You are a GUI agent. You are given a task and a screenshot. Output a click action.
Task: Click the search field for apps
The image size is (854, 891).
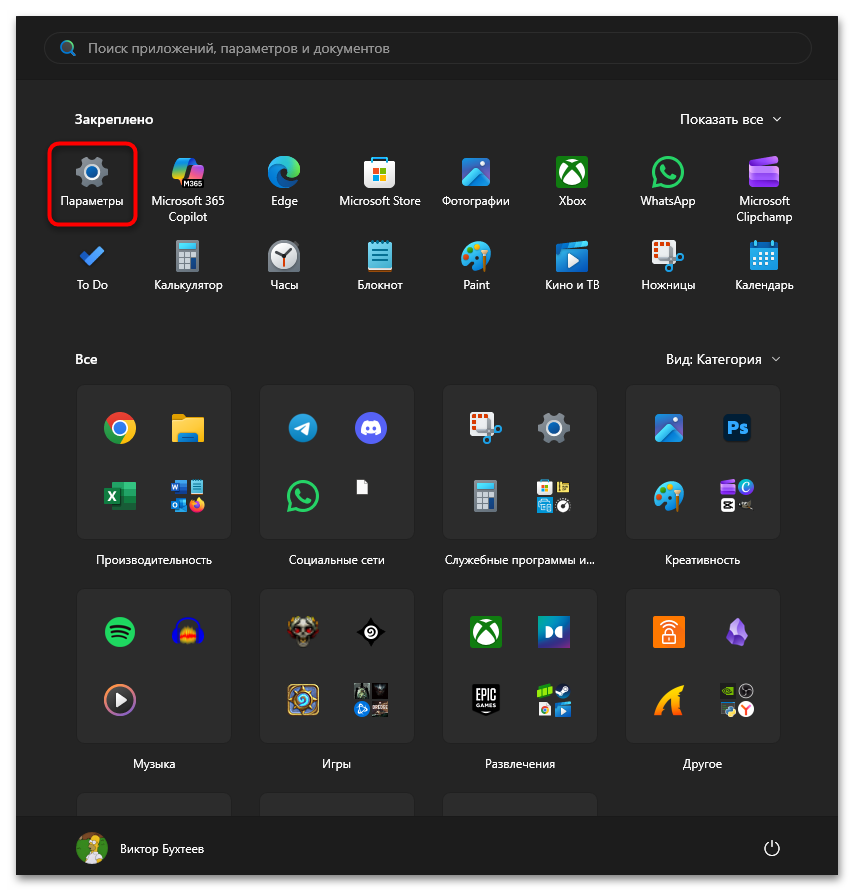tap(428, 48)
